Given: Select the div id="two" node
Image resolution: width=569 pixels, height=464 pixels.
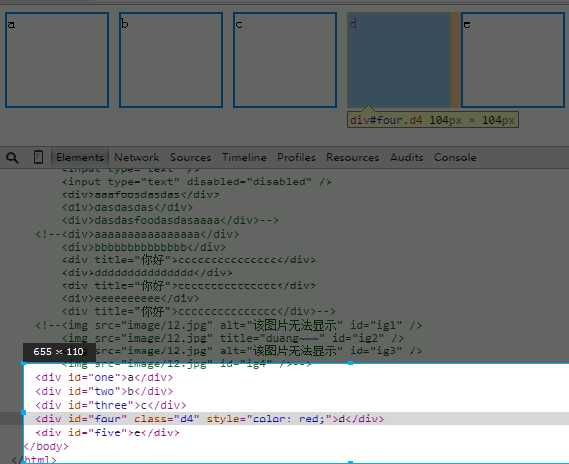Looking at the screenshot, I should point(104,391).
